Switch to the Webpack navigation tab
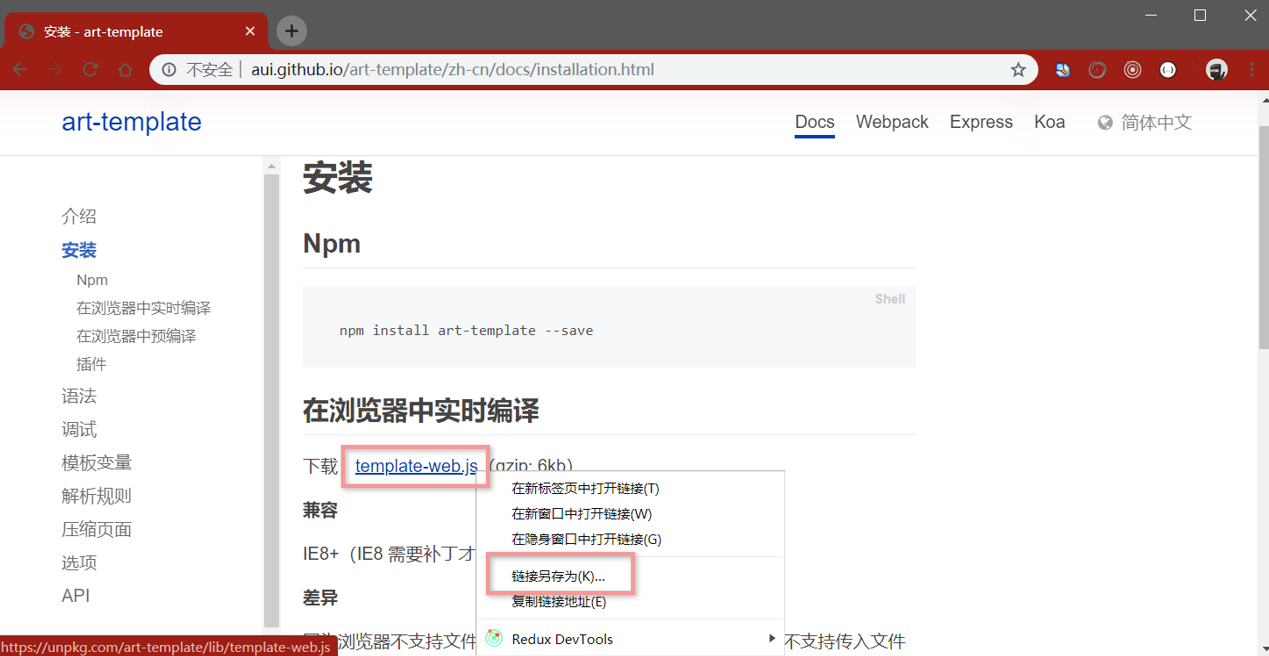 (x=891, y=122)
